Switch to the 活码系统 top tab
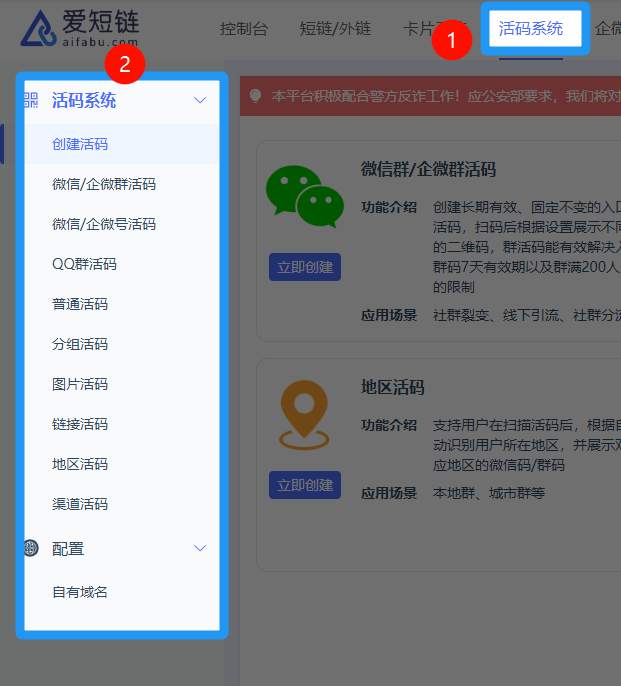The height and width of the screenshot is (686, 621). coord(531,28)
